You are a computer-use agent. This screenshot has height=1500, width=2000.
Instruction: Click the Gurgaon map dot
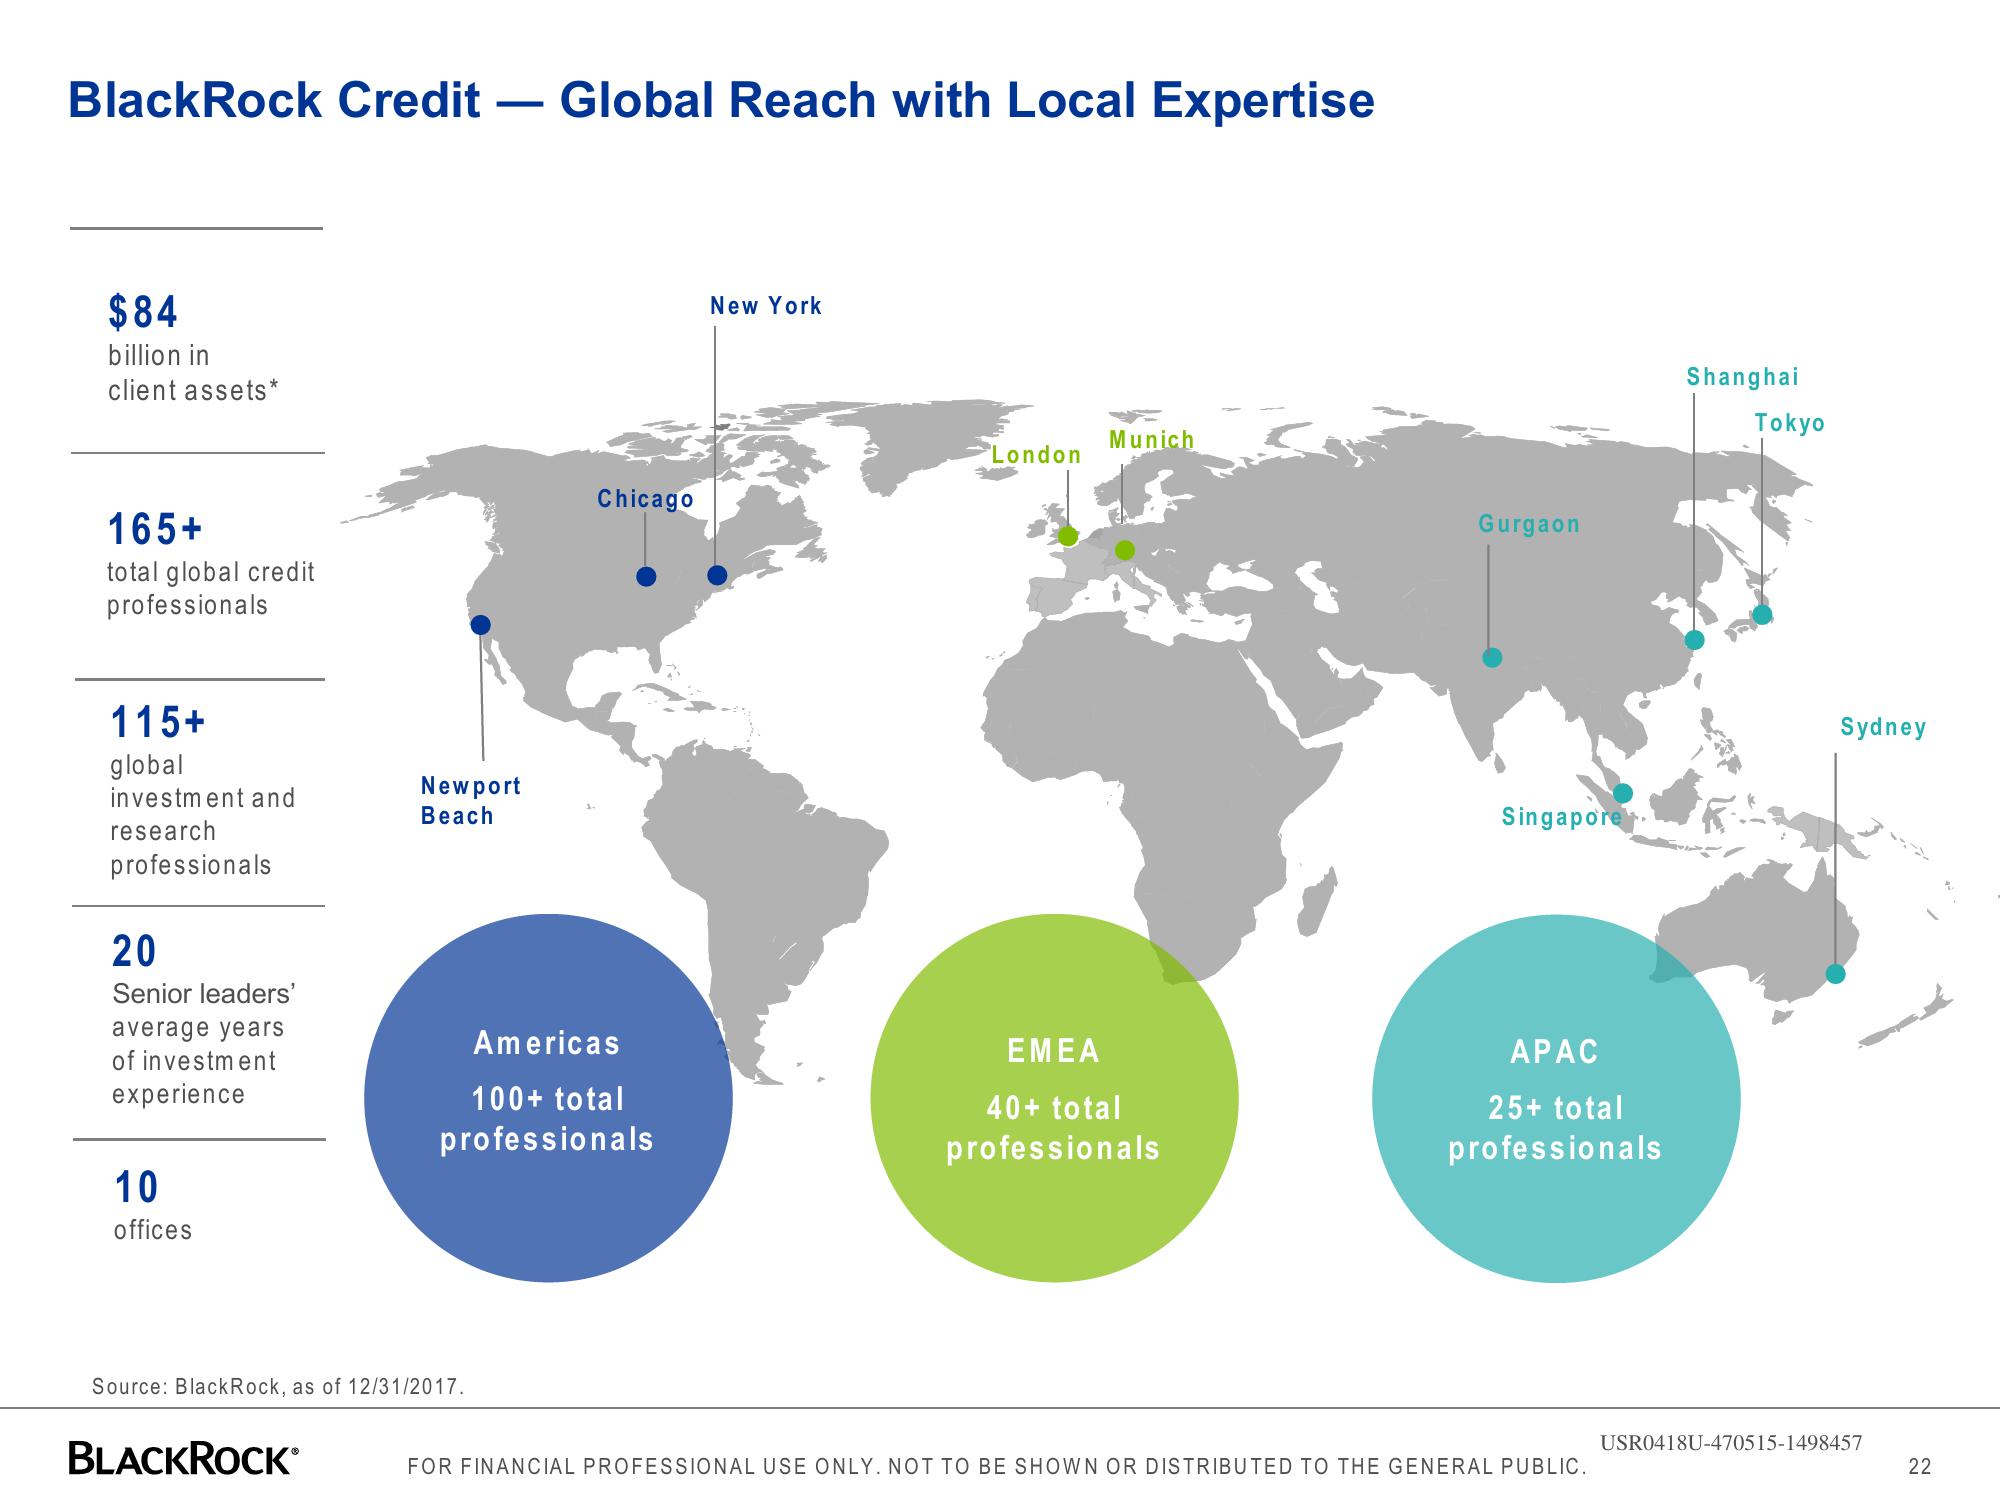coord(1492,657)
